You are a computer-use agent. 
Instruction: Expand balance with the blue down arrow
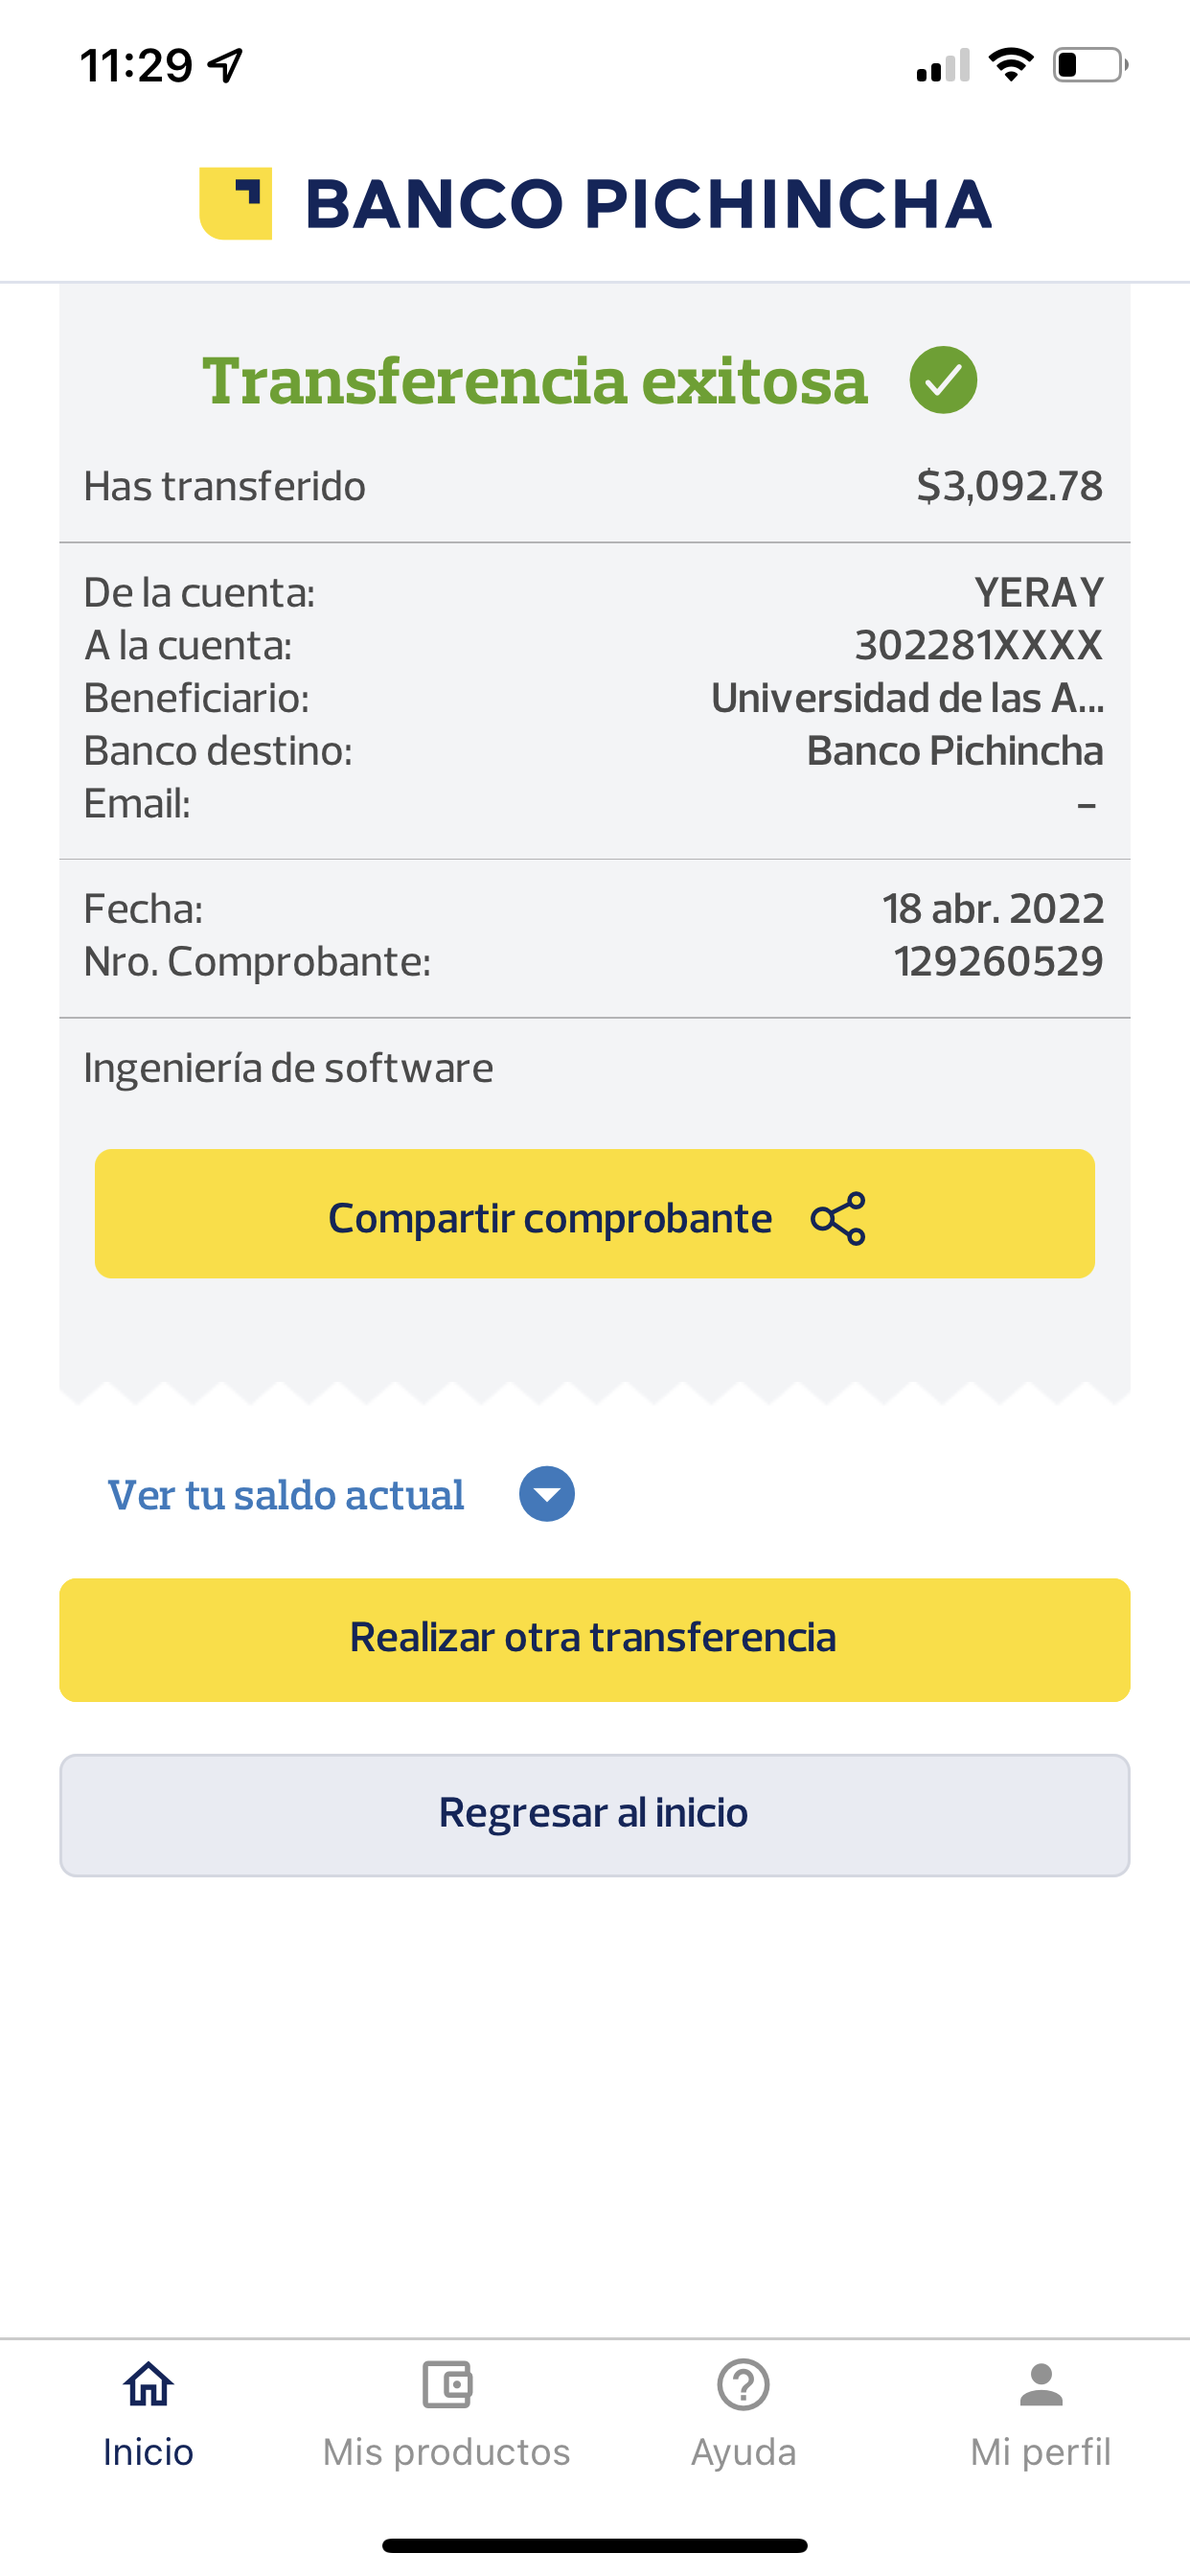click(x=546, y=1494)
